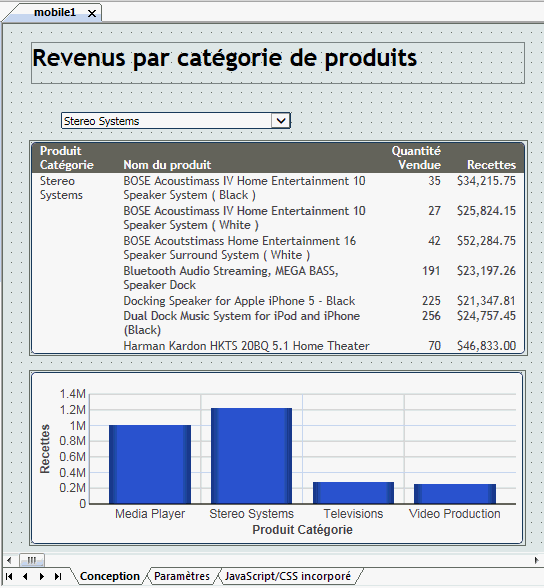Open the JavaScript/CSS incorporé tab
The image size is (544, 588).
(288, 576)
